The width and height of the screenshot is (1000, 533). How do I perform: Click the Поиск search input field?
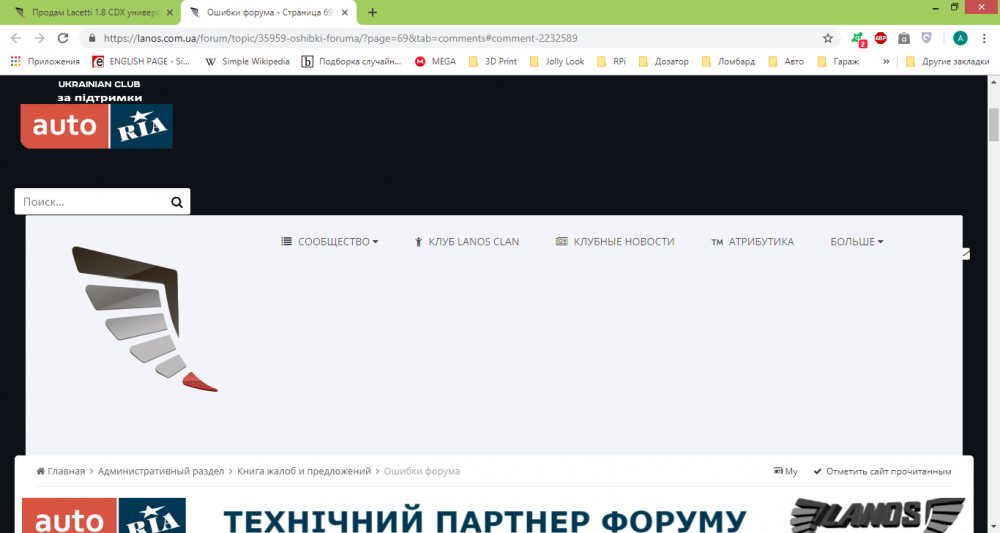[90, 202]
